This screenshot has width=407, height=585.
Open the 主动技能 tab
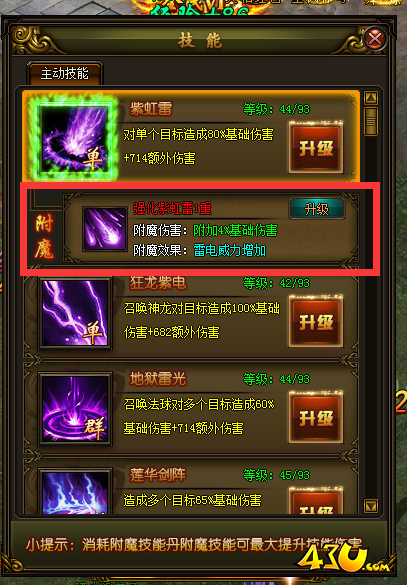(x=65, y=73)
